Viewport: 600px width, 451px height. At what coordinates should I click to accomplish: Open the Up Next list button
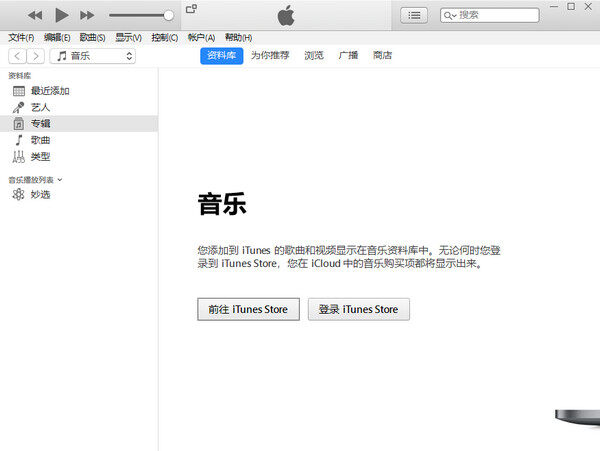pyautogui.click(x=414, y=15)
